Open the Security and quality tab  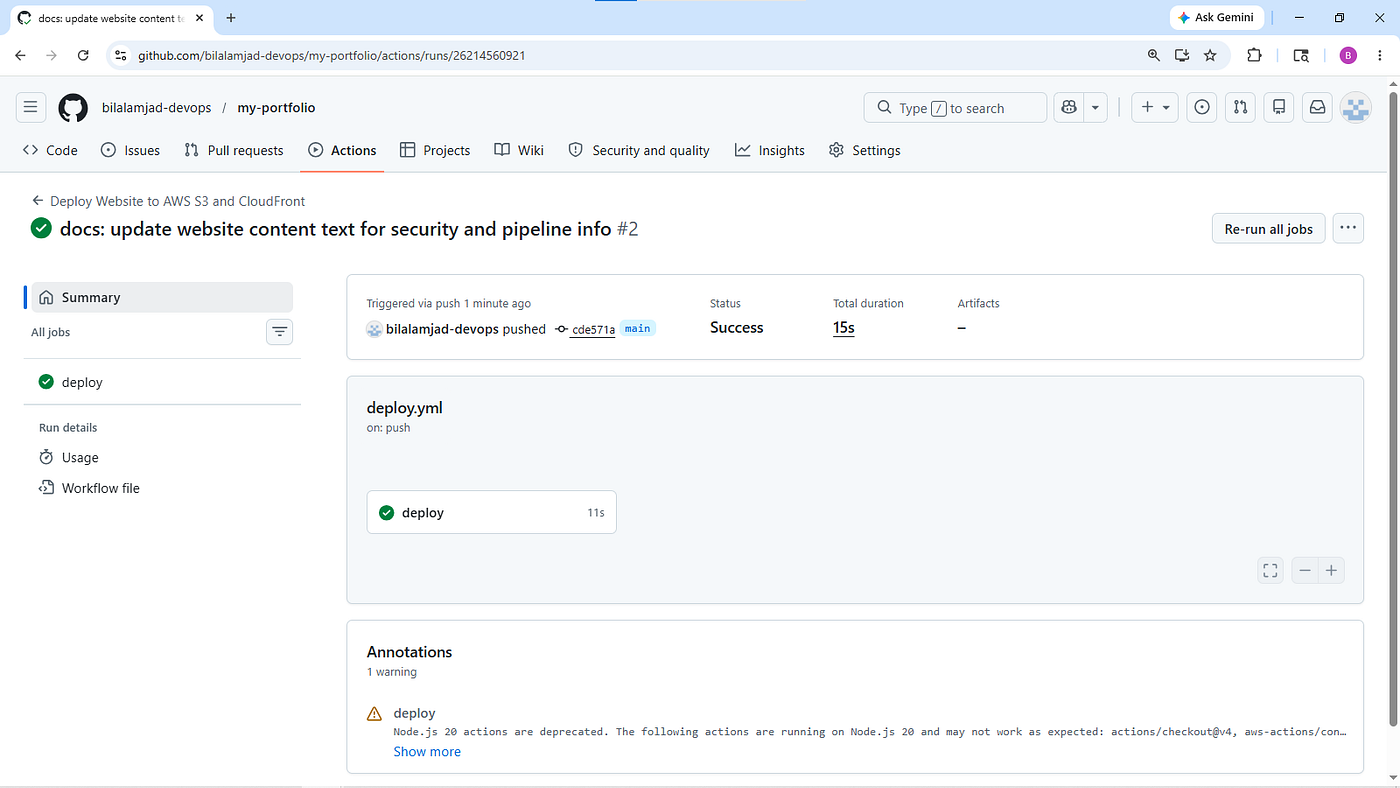tap(639, 150)
